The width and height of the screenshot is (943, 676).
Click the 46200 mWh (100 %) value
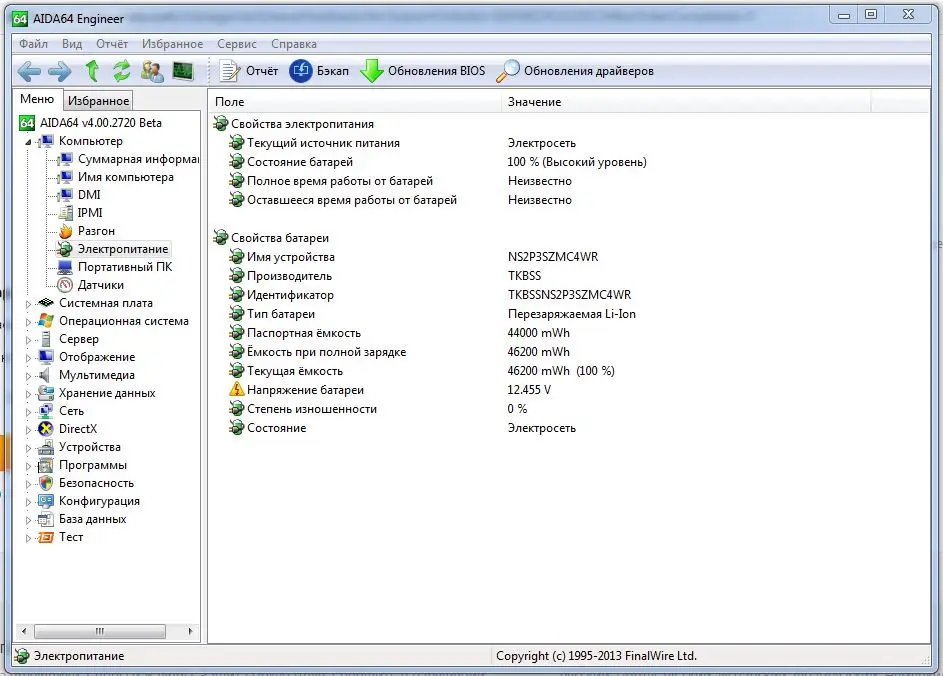pos(561,371)
